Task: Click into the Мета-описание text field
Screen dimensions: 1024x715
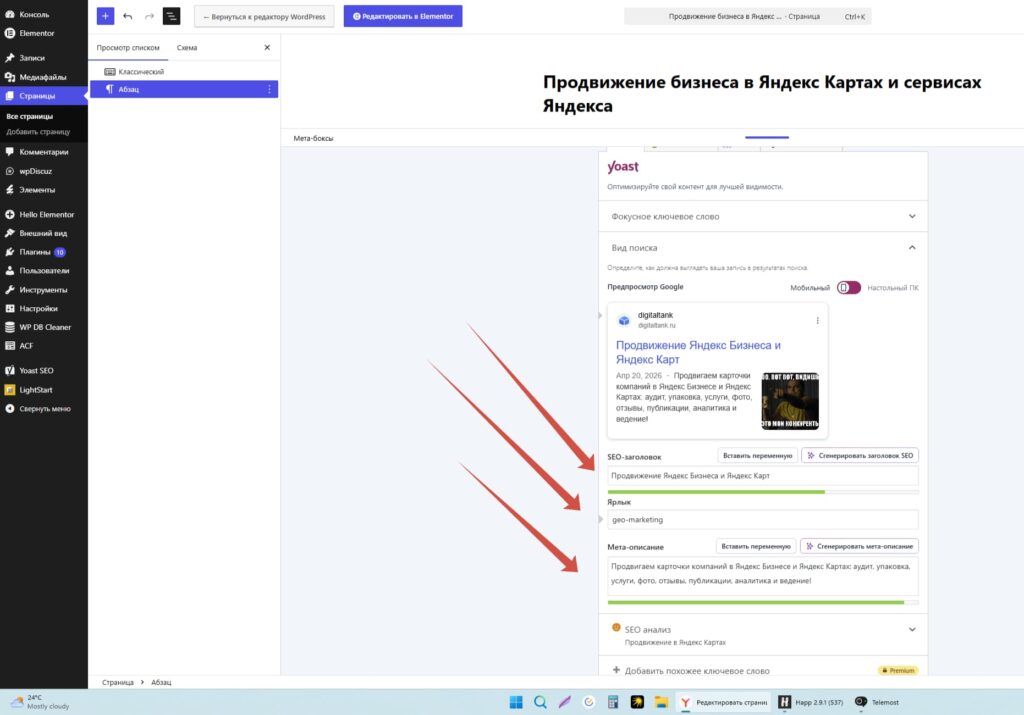Action: 763,575
